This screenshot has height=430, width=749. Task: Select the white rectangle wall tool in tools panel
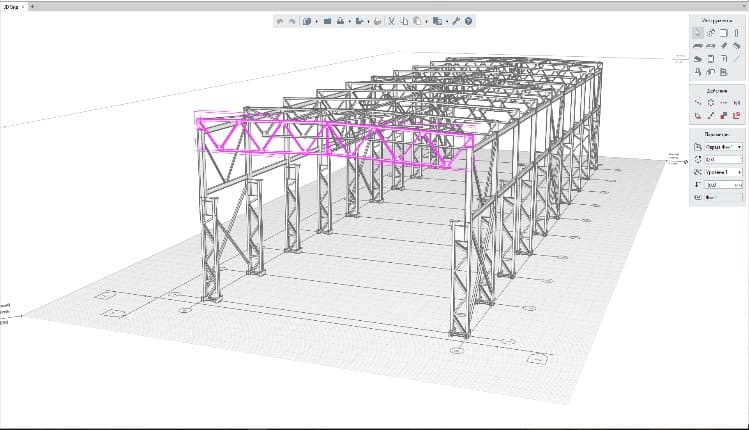click(724, 32)
